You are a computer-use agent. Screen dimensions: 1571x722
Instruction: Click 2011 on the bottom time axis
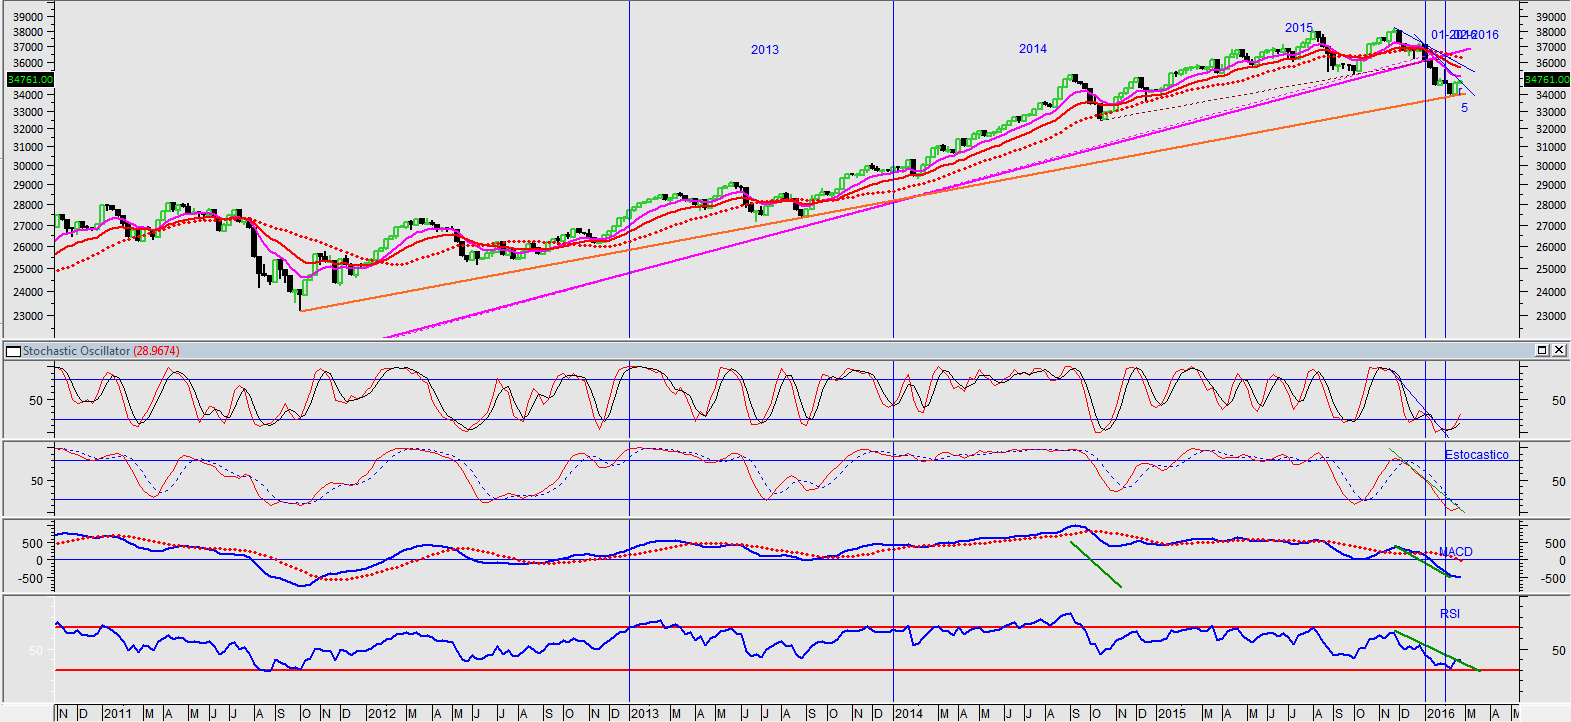[x=118, y=714]
